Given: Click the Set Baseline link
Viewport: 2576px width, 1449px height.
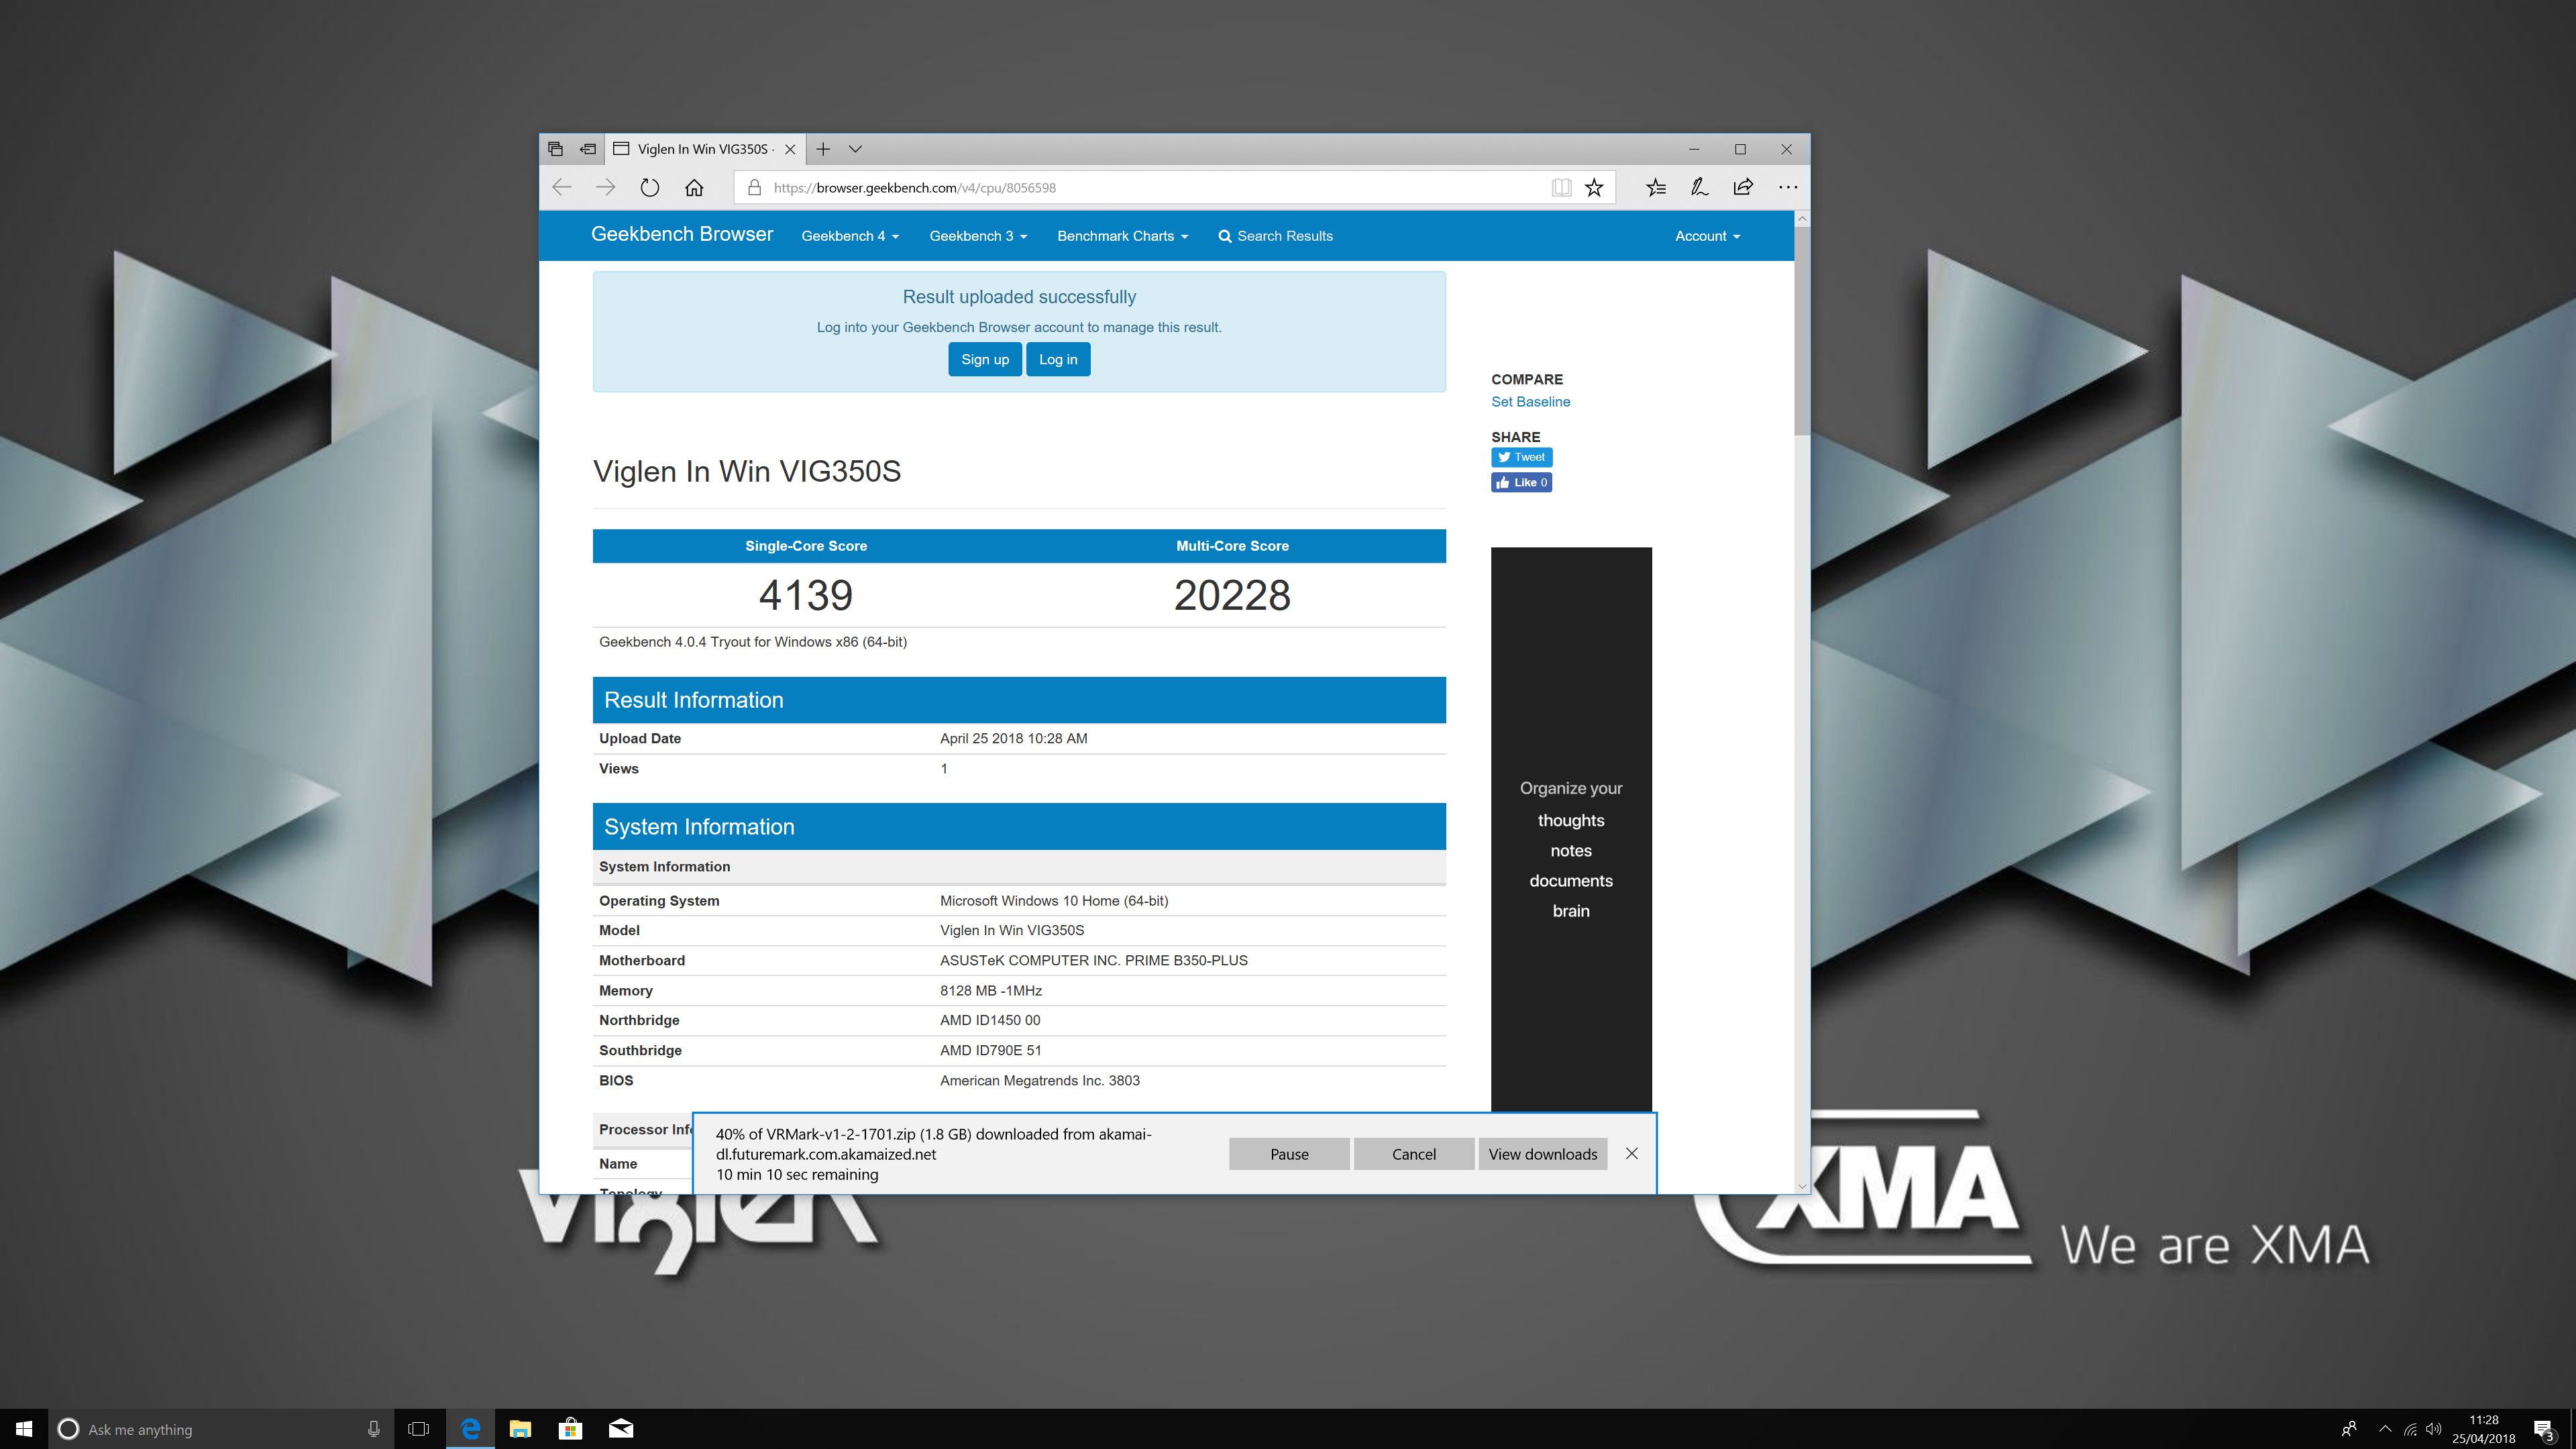Looking at the screenshot, I should pyautogui.click(x=1530, y=402).
